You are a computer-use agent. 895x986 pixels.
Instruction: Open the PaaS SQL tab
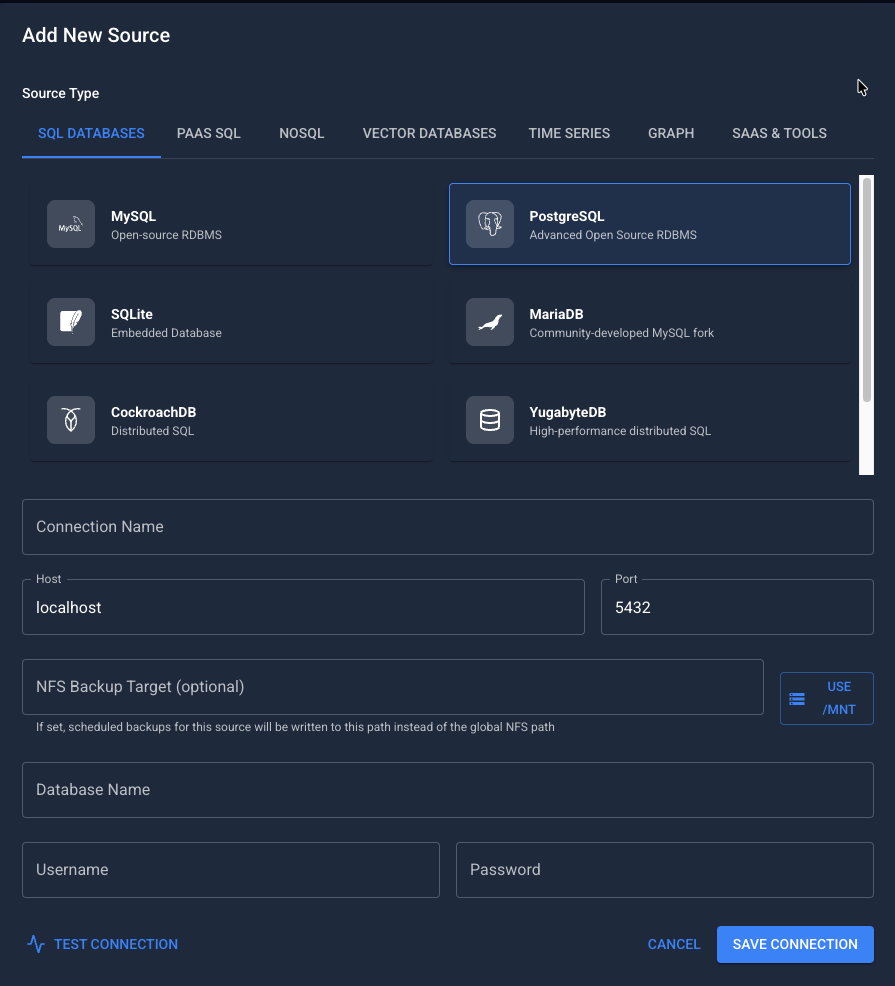(209, 133)
